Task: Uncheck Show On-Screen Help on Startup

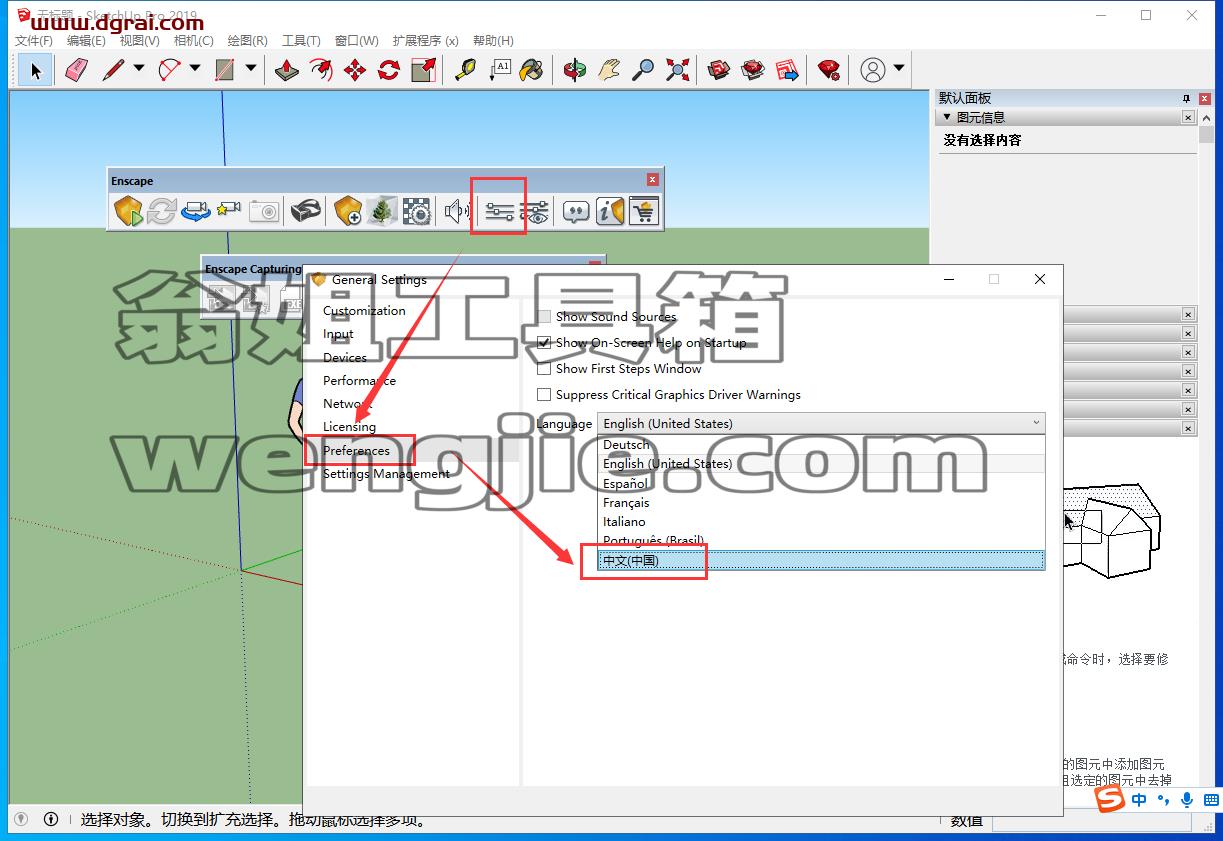Action: point(544,343)
